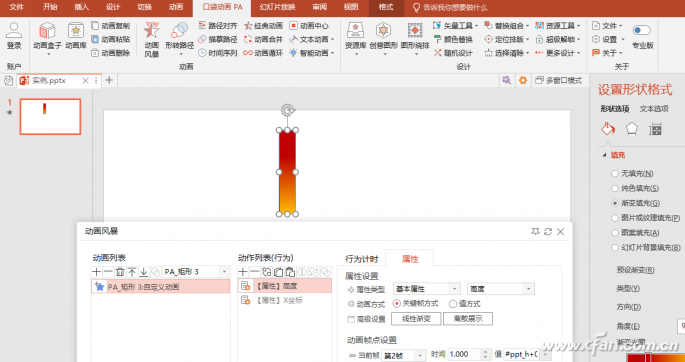Click the 线性渐变 button
The height and width of the screenshot is (362, 685).
(416, 319)
